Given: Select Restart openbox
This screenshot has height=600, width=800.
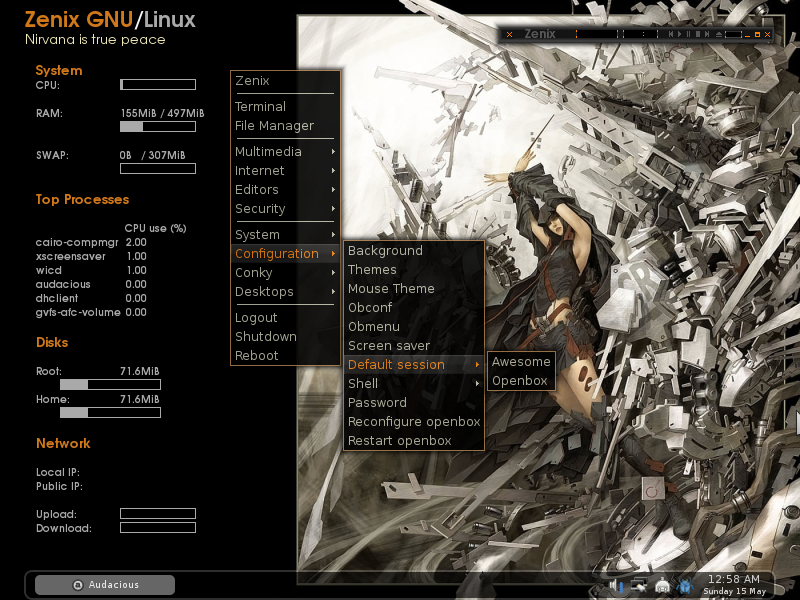Looking at the screenshot, I should click(414, 440).
